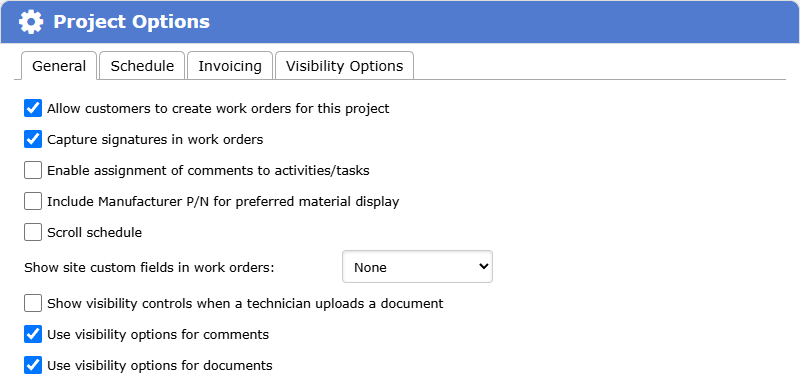Click the Project Options gear icon
800x390 pixels.
[x=31, y=22]
